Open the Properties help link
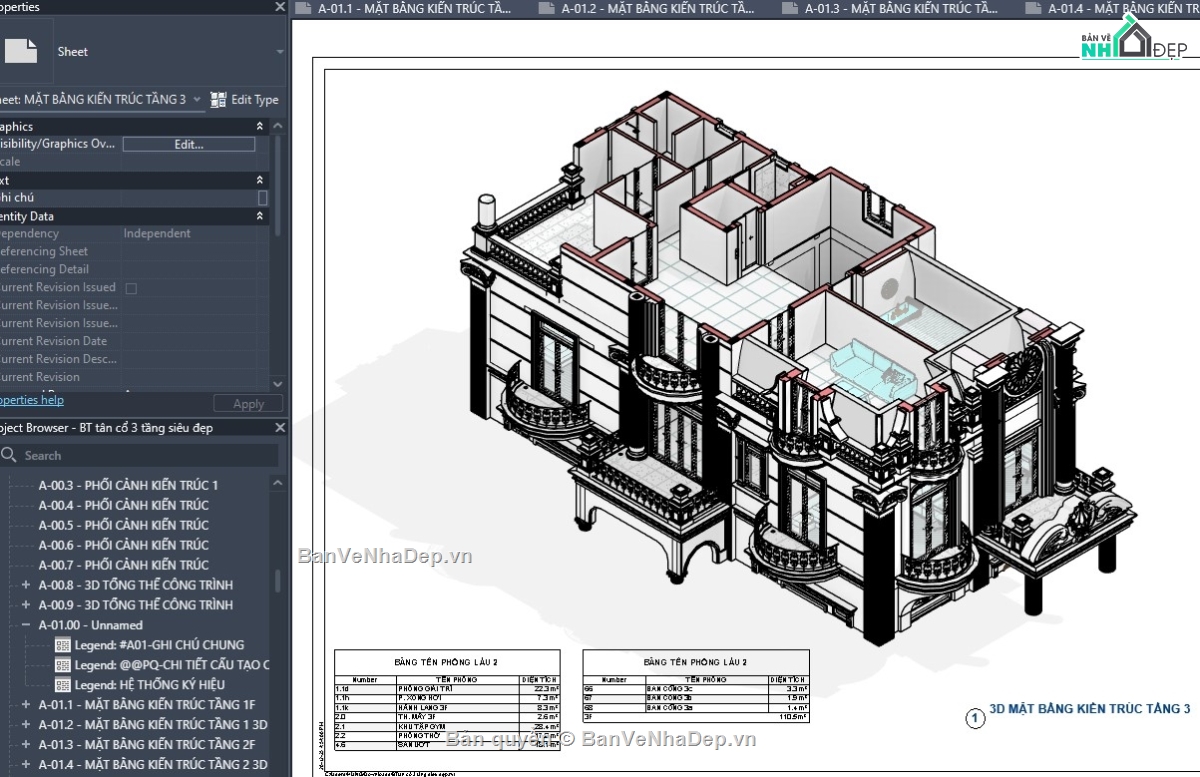The image size is (1200, 777). tap(31, 400)
